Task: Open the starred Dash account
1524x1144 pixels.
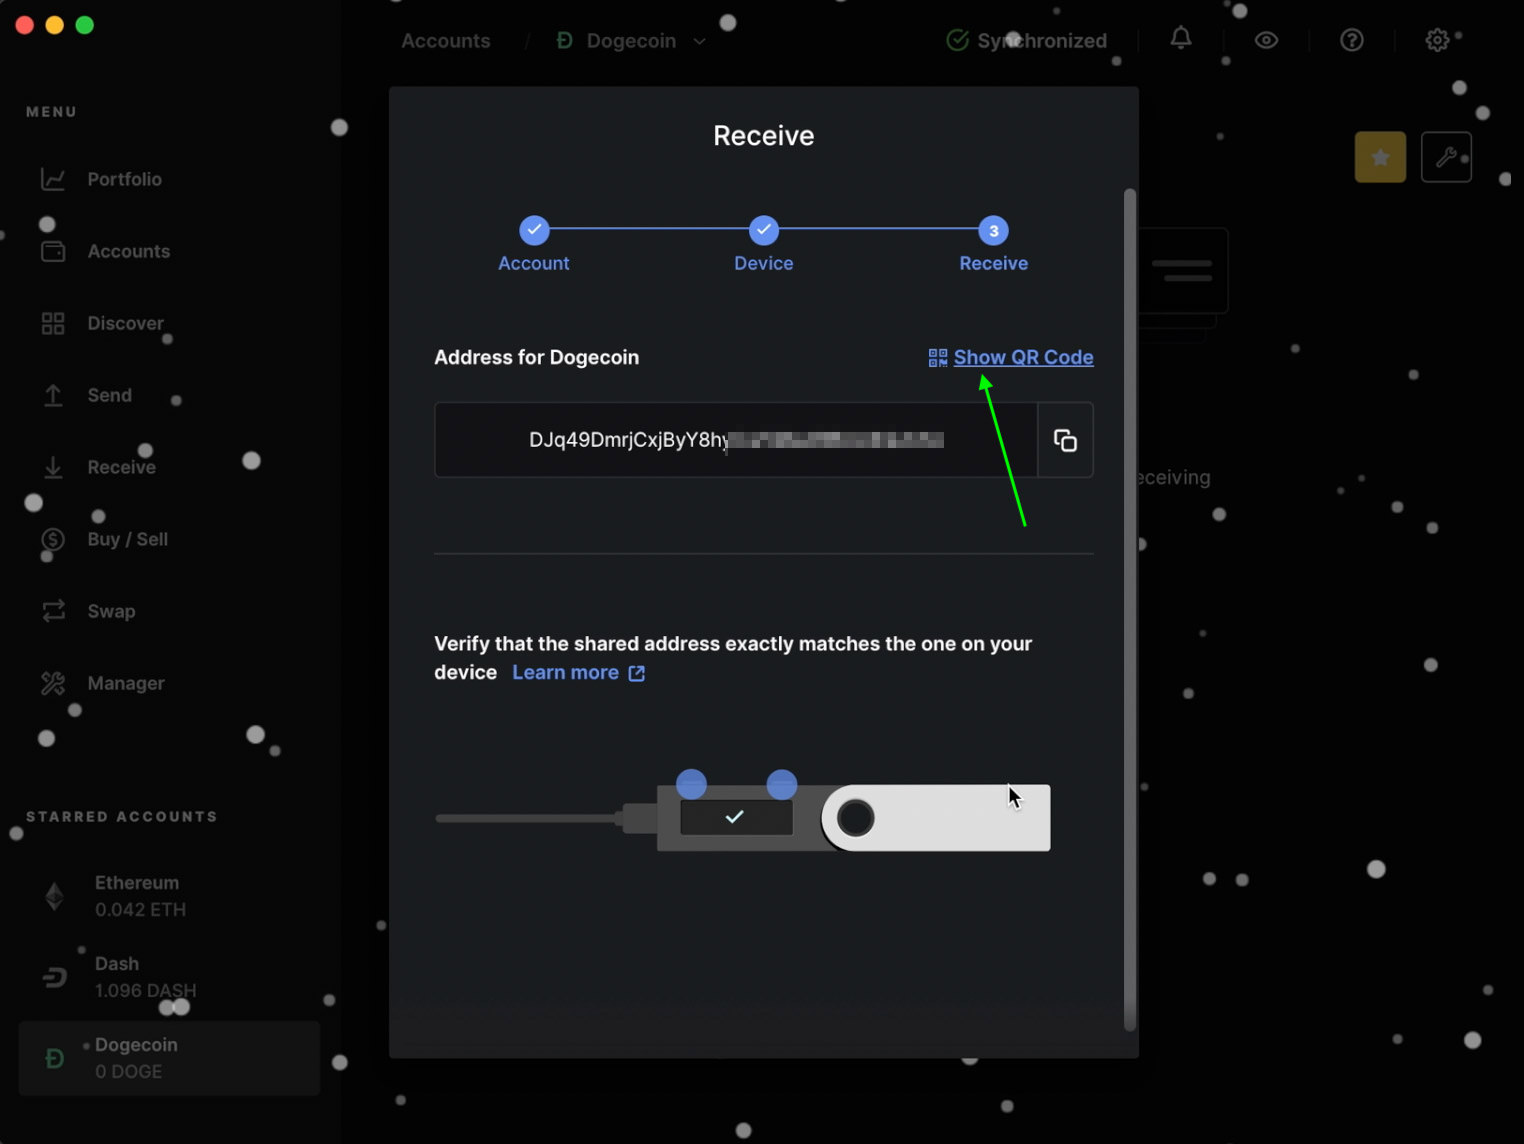Action: coord(169,978)
